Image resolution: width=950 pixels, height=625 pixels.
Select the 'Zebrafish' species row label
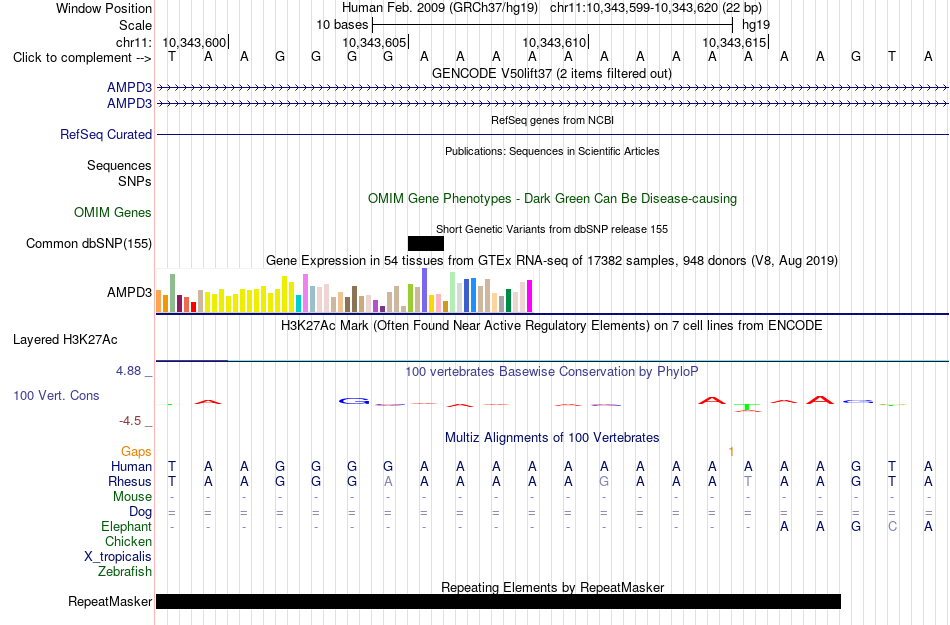tap(125, 571)
